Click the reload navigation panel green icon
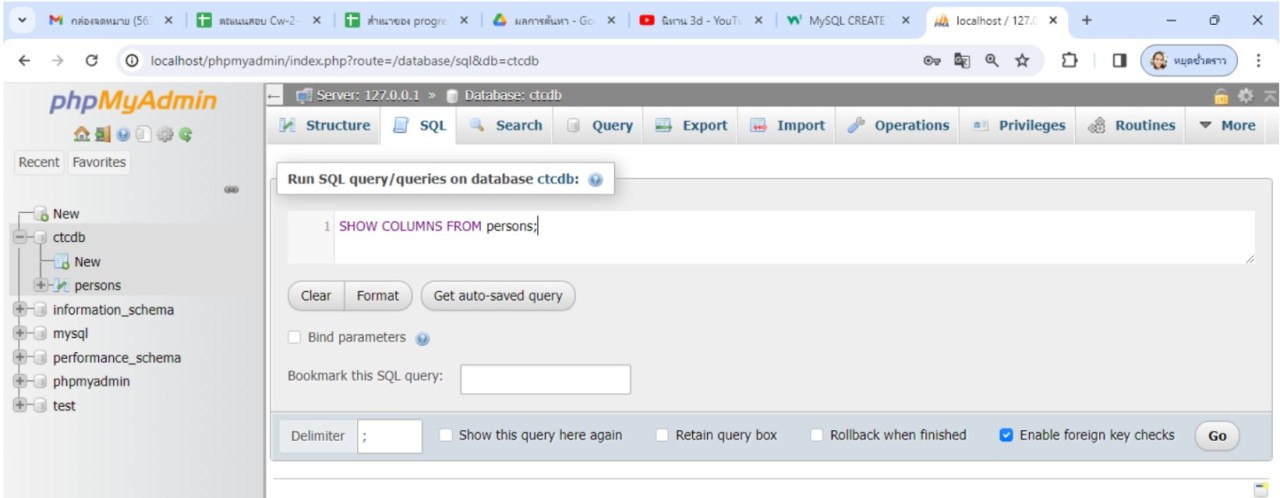1280x498 pixels. coord(186,134)
